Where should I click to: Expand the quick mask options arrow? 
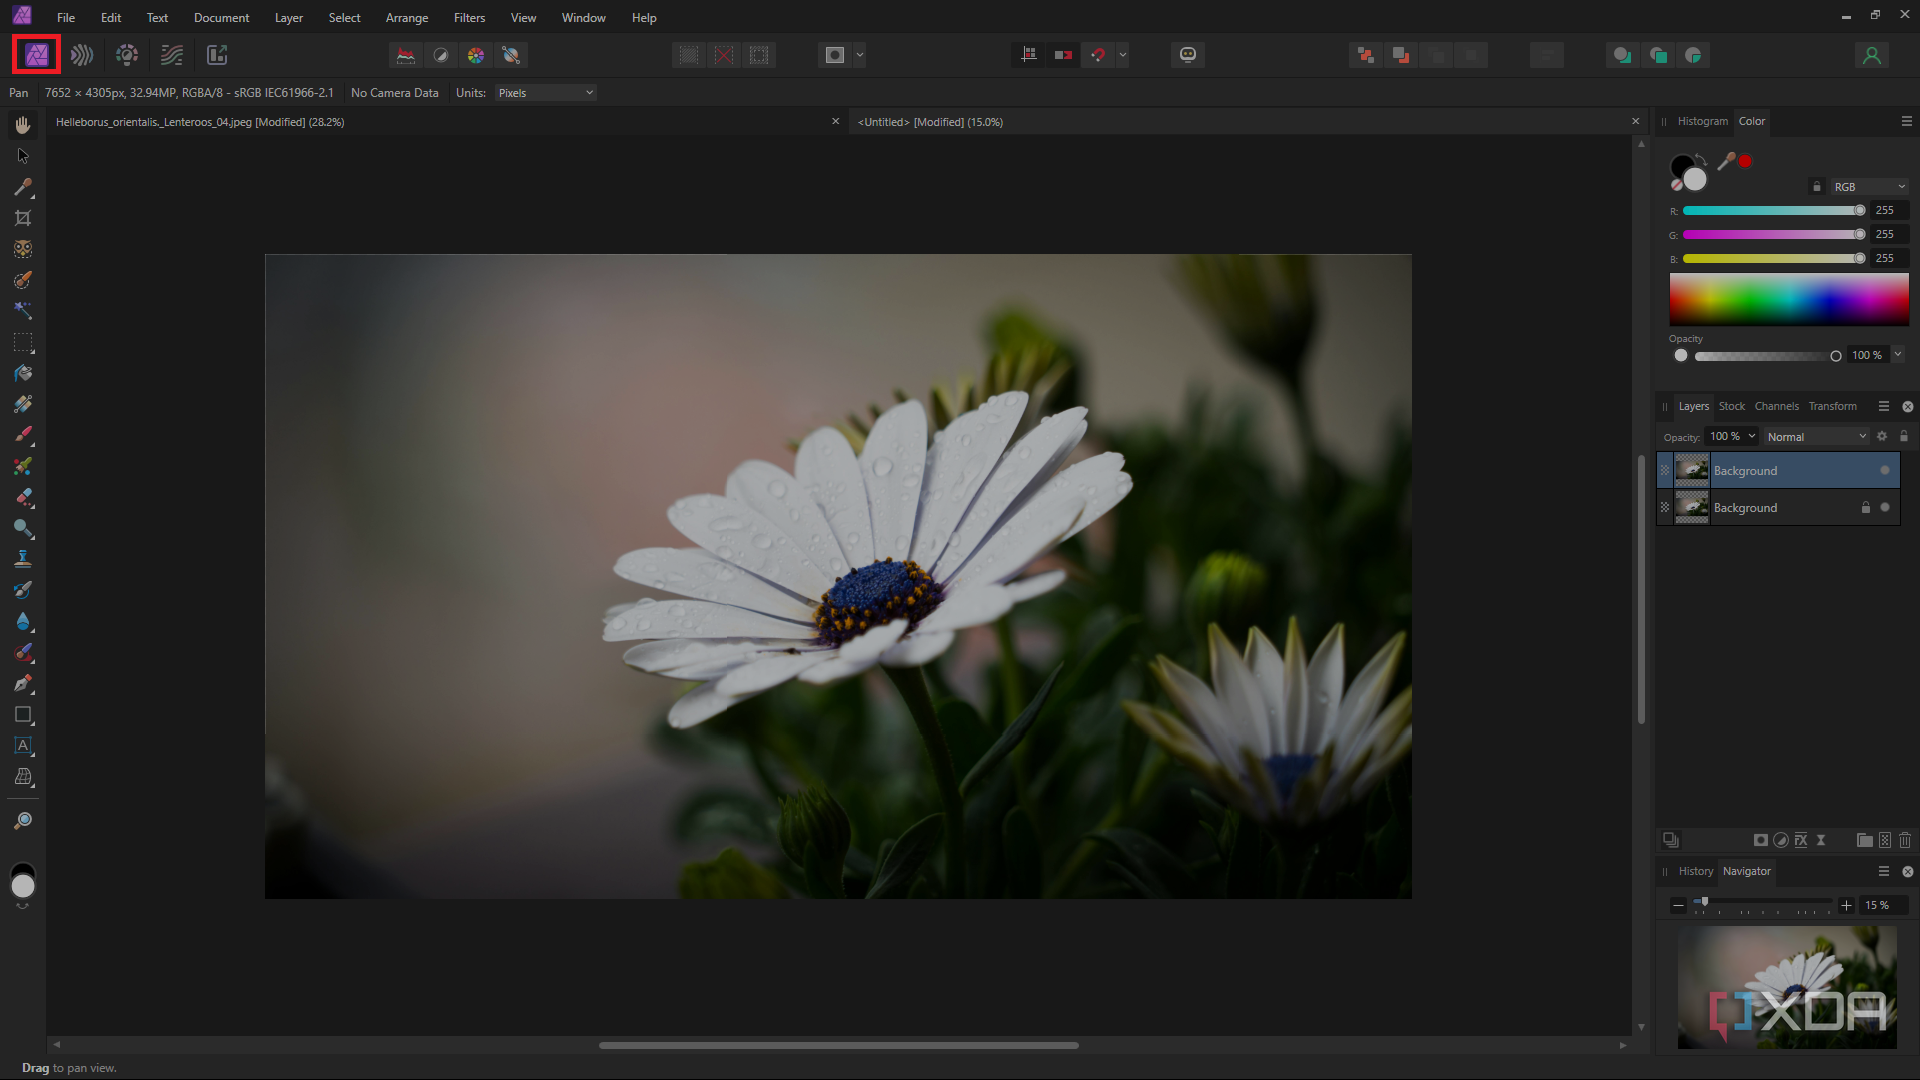(860, 55)
